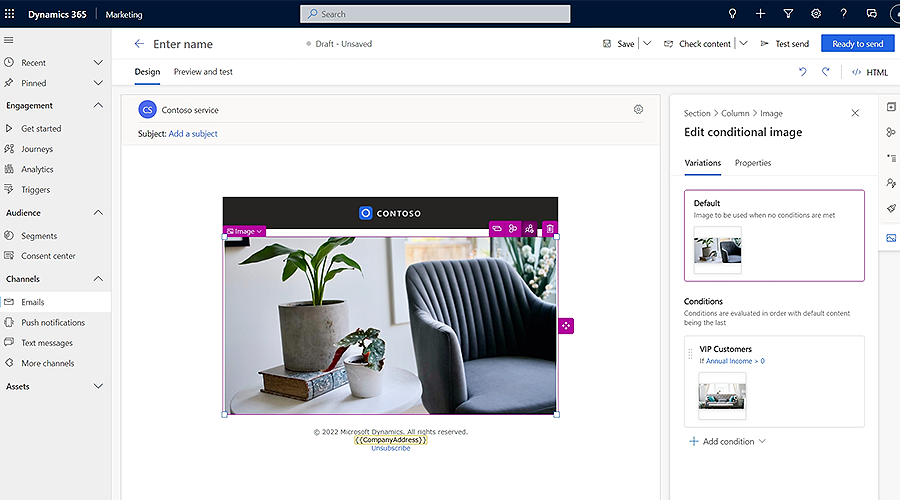Screen dimensions: 900x500
Task: Collapse the Channels group
Action: (x=98, y=278)
